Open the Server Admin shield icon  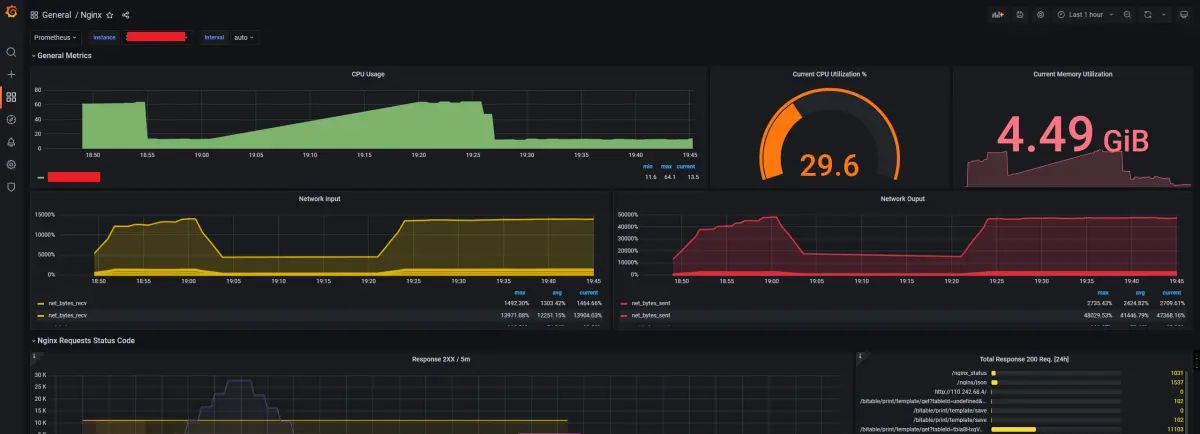[11, 186]
